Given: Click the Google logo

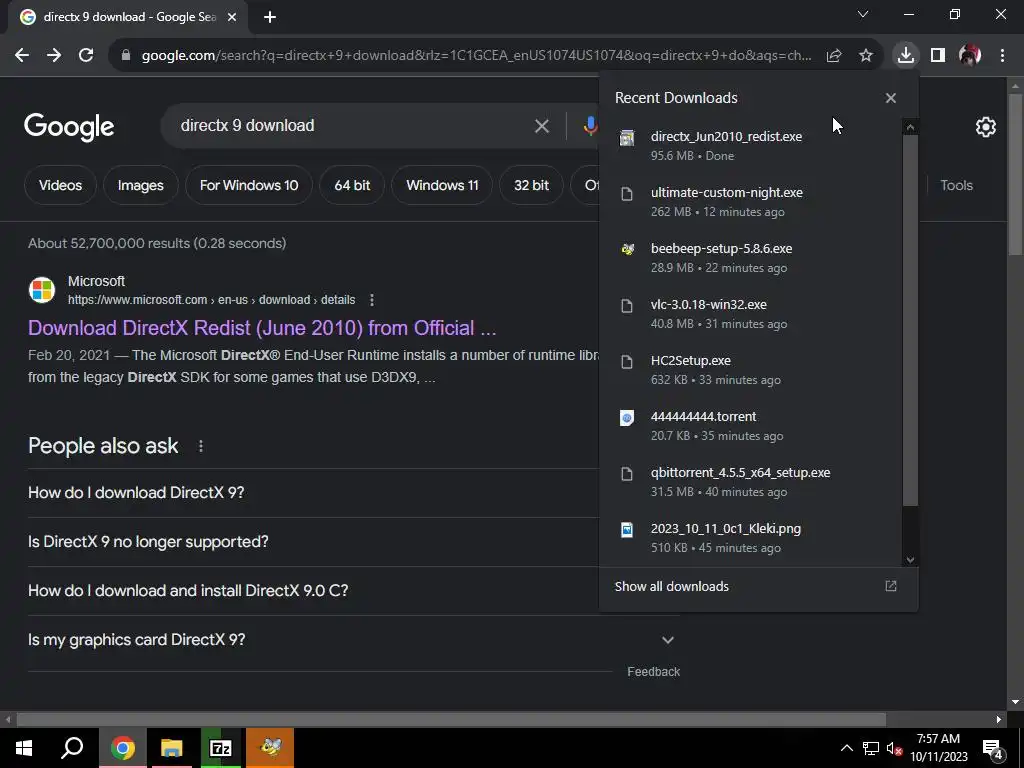Looking at the screenshot, I should click(69, 127).
